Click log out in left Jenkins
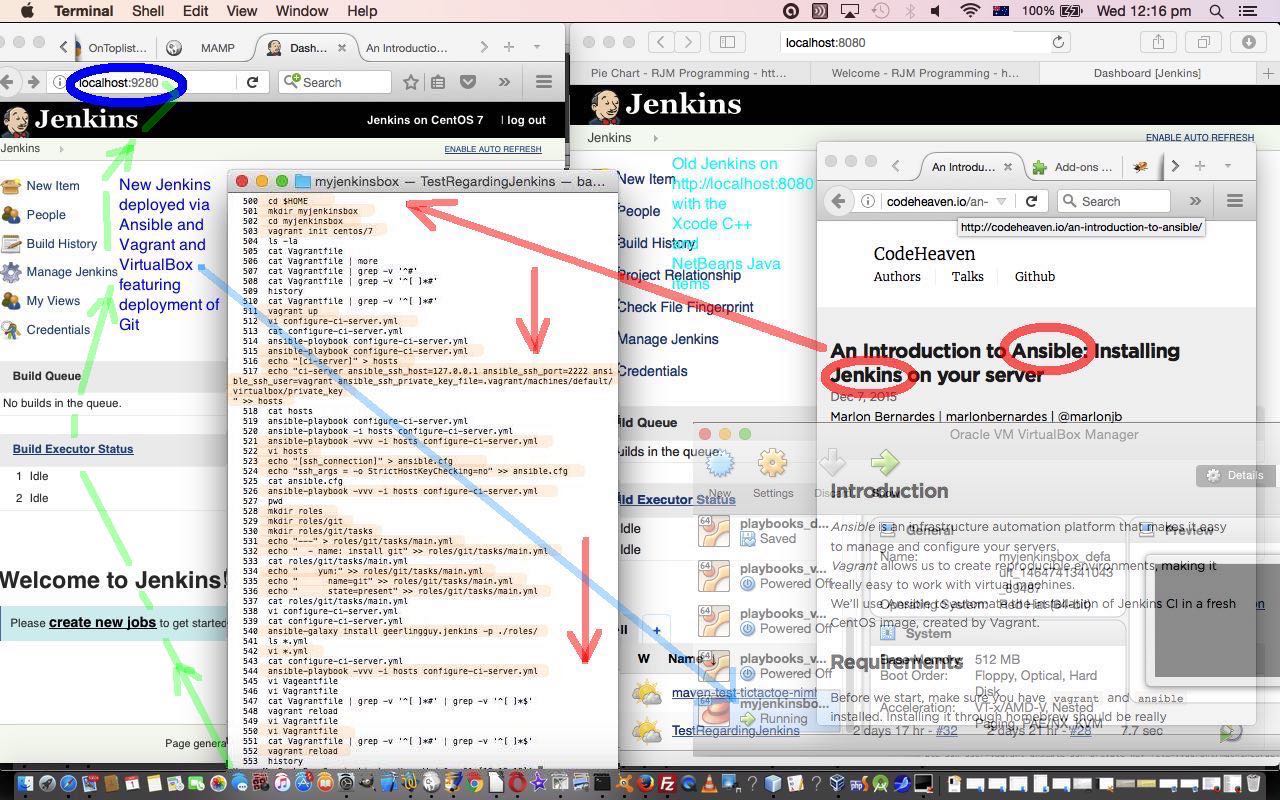Viewport: 1280px width, 800px height. pos(526,120)
